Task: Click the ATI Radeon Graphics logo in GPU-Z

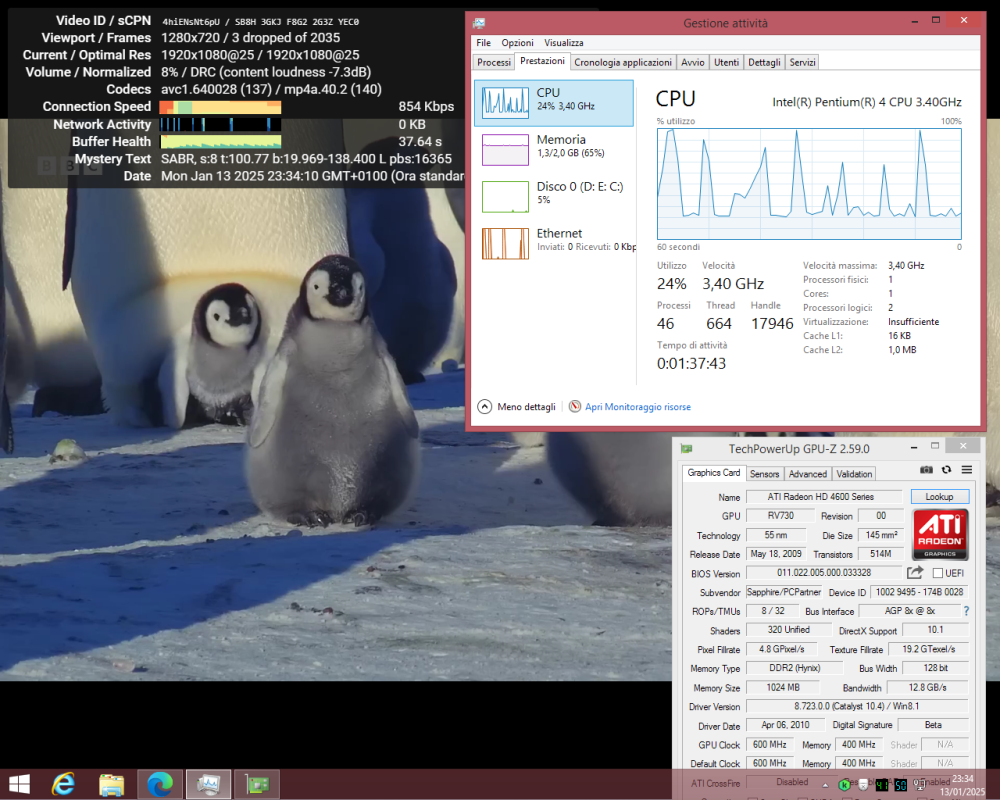Action: pyautogui.click(x=939, y=534)
